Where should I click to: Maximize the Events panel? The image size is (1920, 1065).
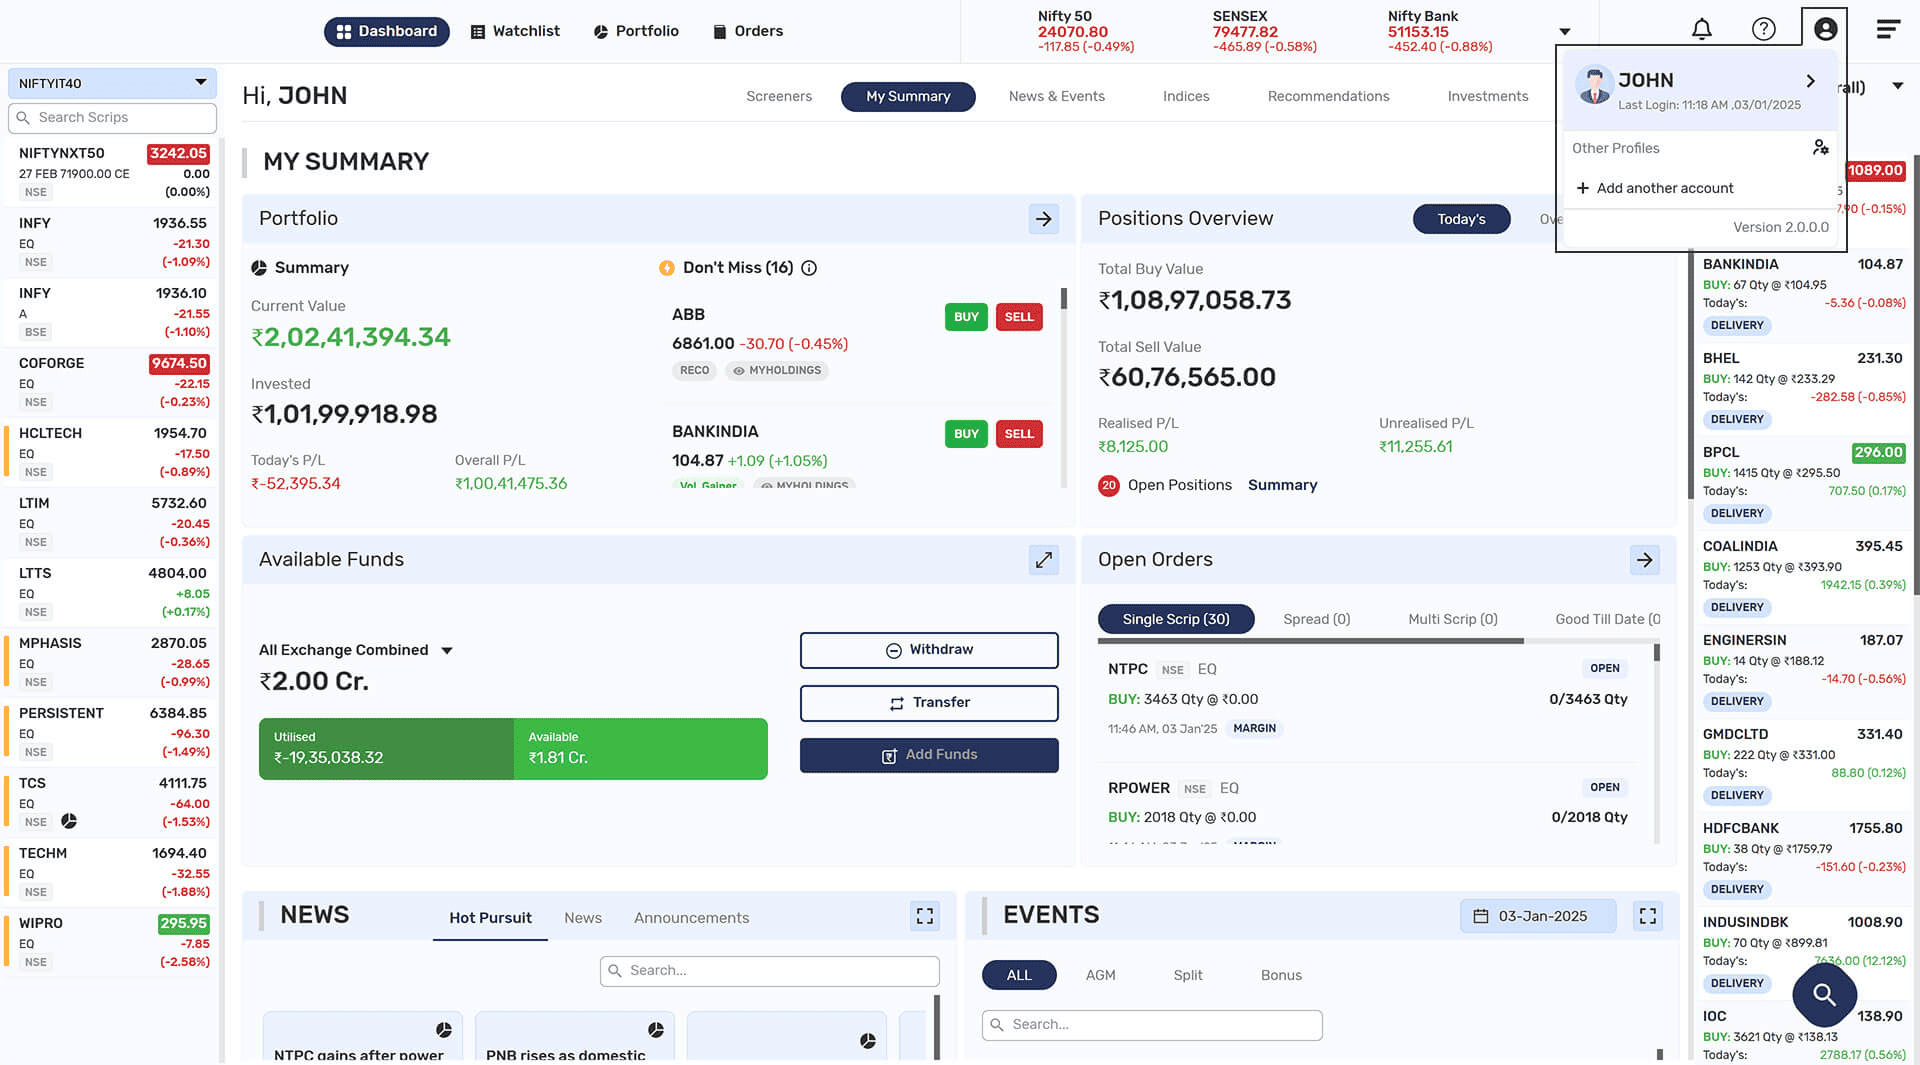[x=1648, y=916]
